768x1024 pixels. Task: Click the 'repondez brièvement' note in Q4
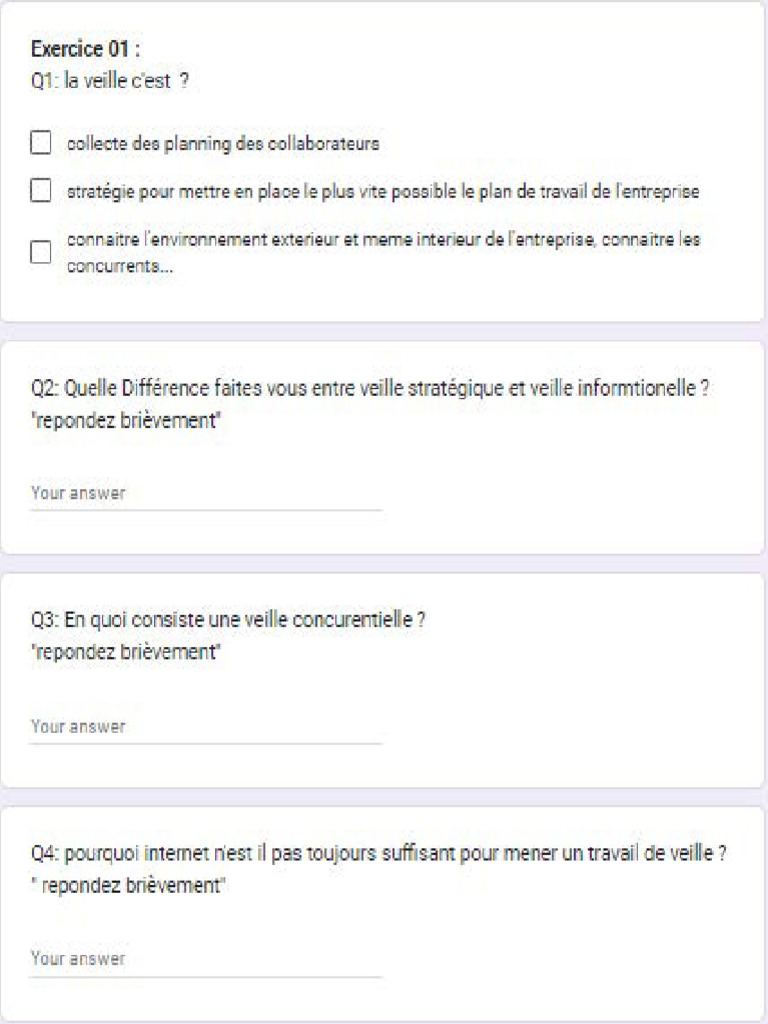[130, 885]
